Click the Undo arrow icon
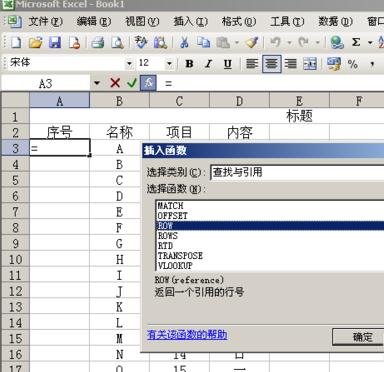This screenshot has height=372, width=384. pyautogui.click(x=275, y=43)
